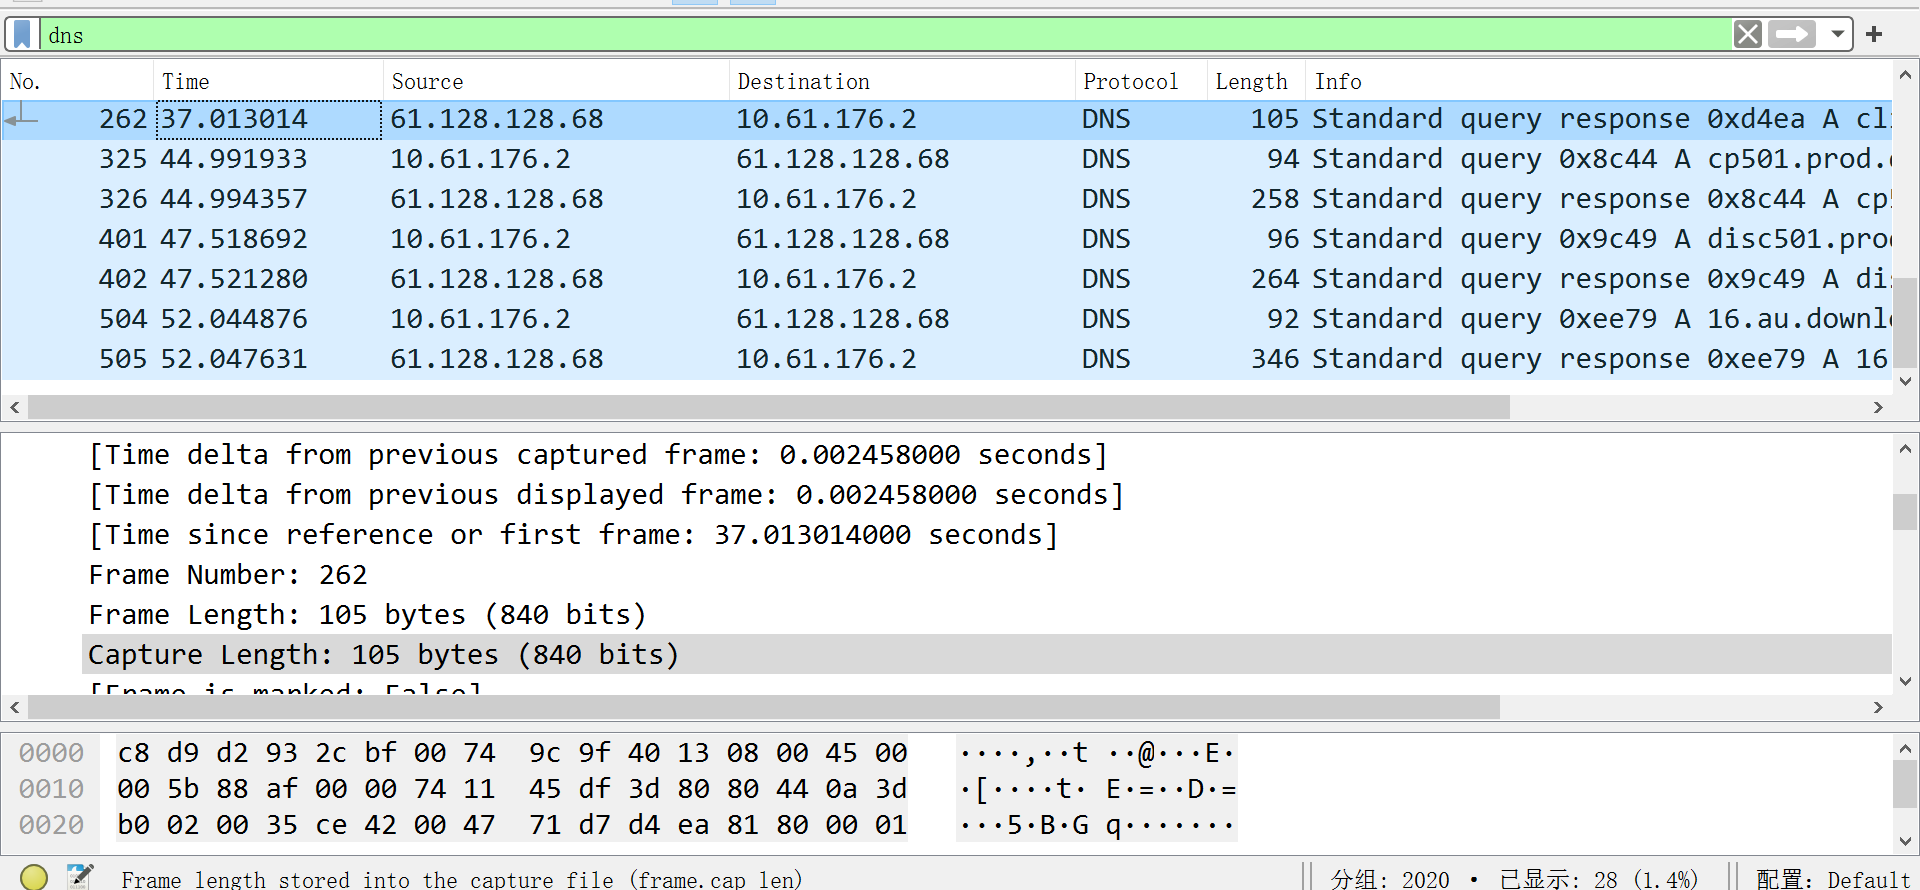Viewport: 1920px width, 890px height.
Task: Apply the display filter arrow button
Action: pos(1792,35)
